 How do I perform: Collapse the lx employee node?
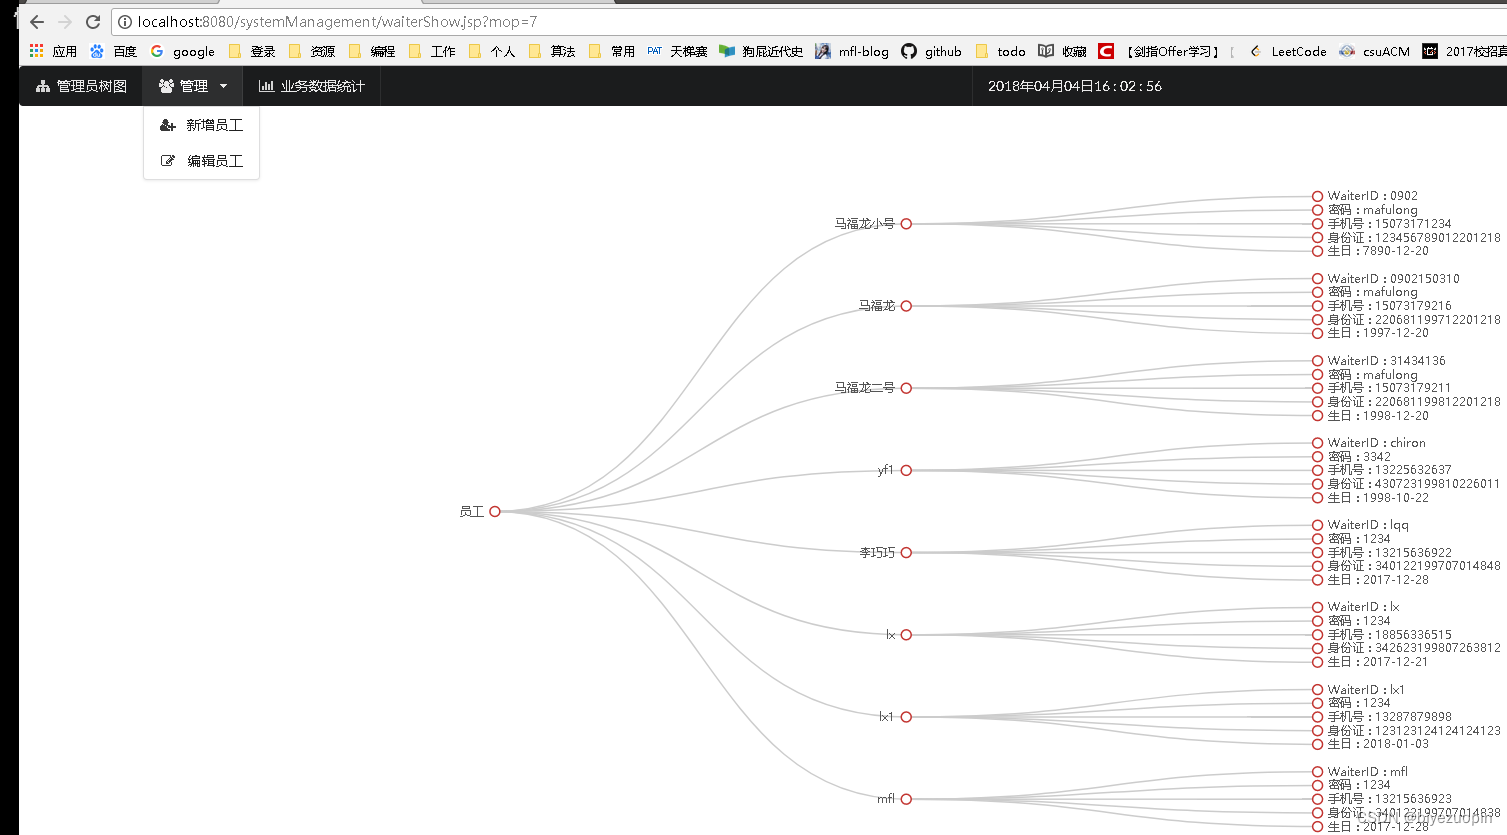click(x=906, y=635)
